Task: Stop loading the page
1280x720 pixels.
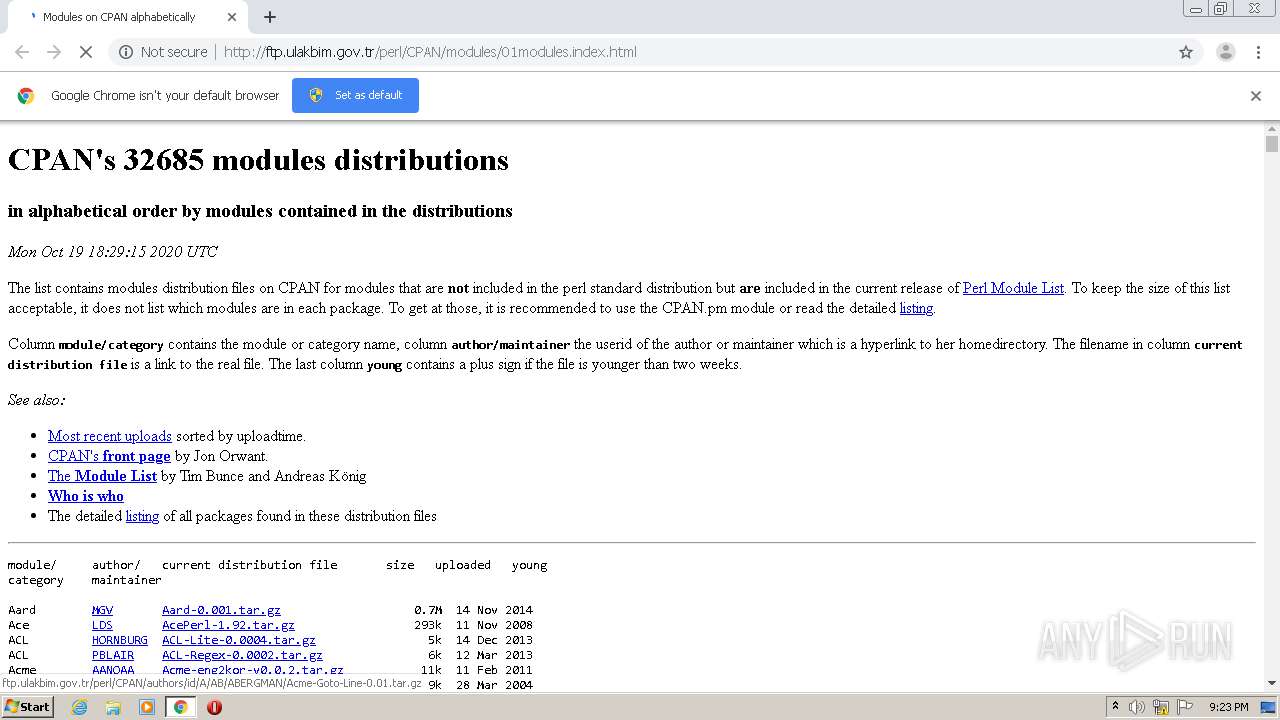Action: pos(86,52)
